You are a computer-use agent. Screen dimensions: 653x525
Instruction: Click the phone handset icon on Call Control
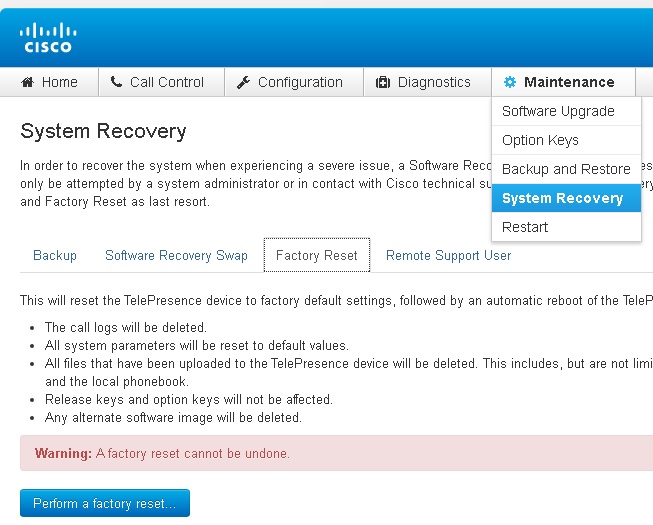coord(116,82)
